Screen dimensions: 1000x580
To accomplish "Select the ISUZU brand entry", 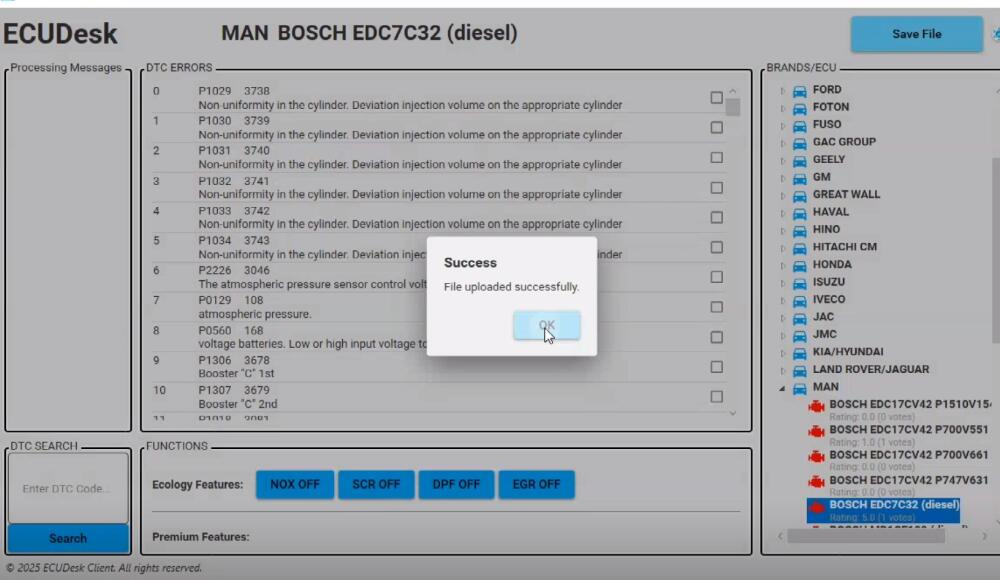I will (x=828, y=282).
